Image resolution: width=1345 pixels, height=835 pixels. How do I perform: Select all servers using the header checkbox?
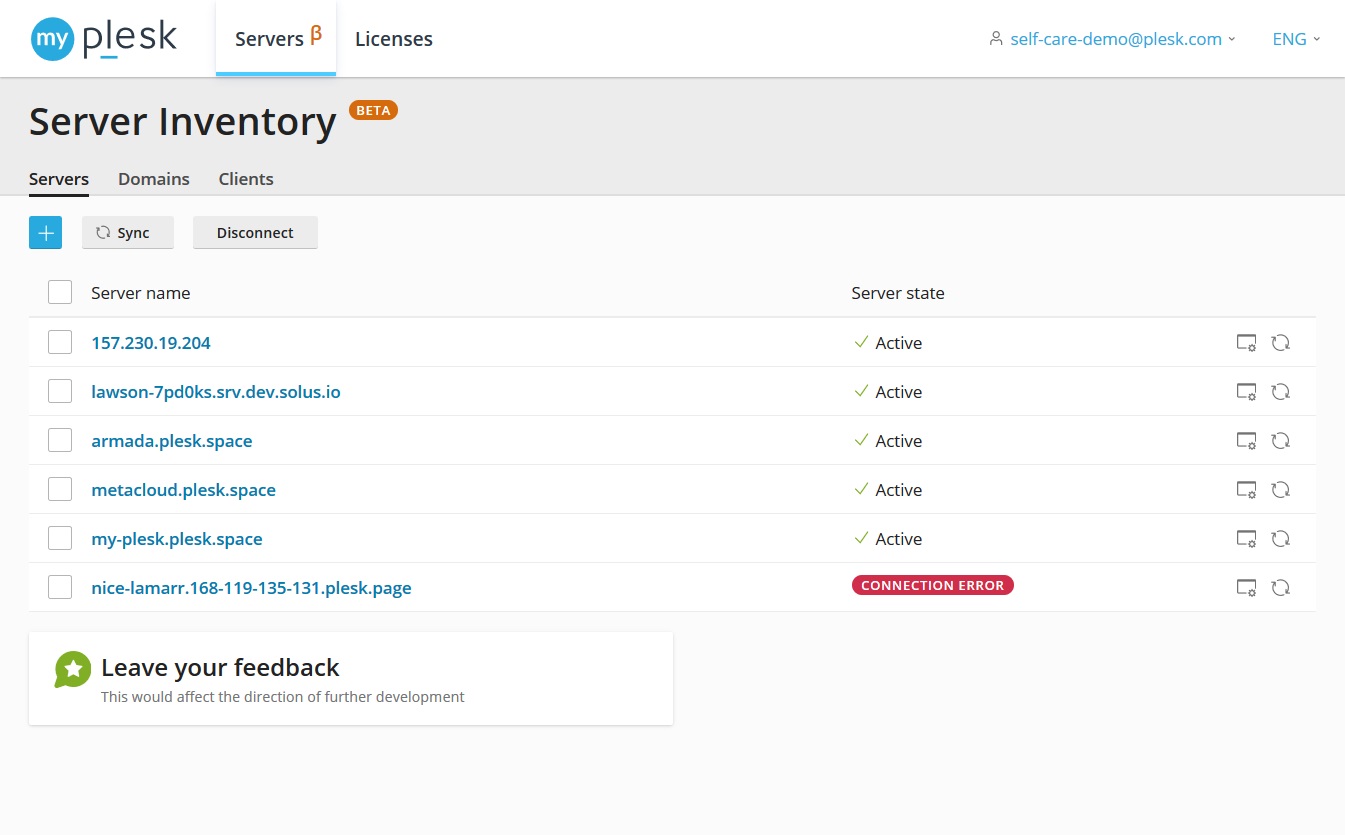(59, 292)
